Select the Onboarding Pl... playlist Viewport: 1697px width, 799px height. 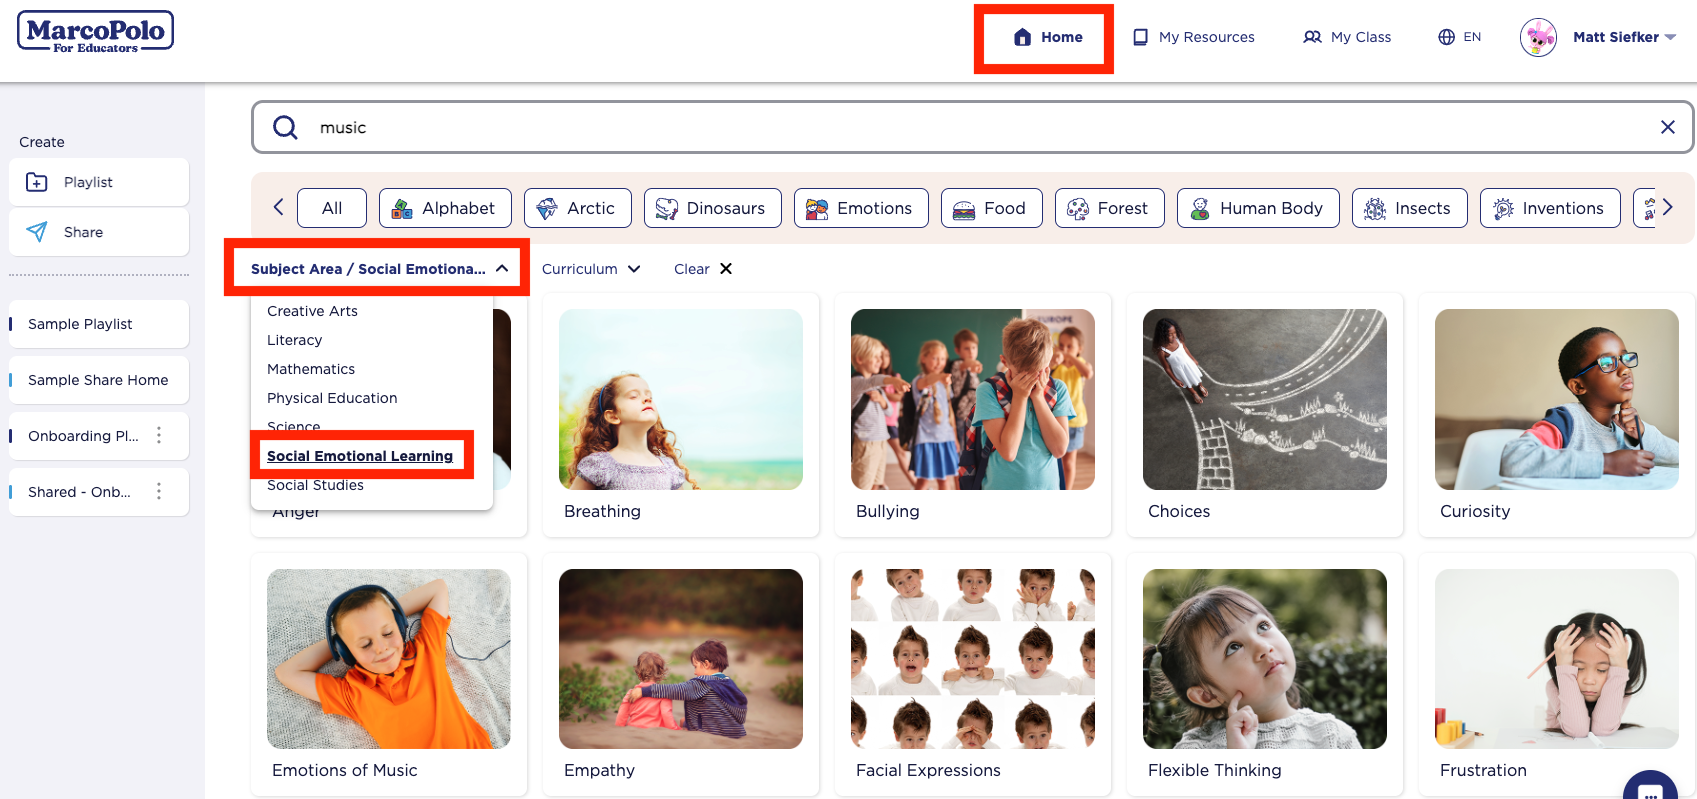pyautogui.click(x=83, y=436)
